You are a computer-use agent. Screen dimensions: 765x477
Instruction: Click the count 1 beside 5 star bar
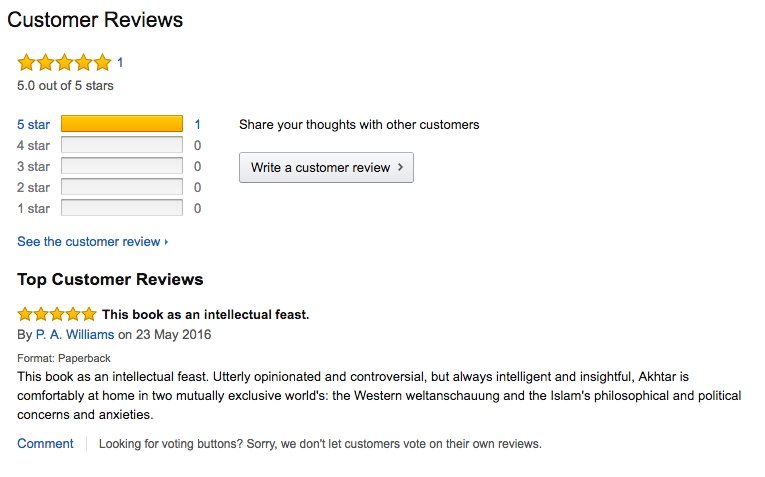point(198,125)
